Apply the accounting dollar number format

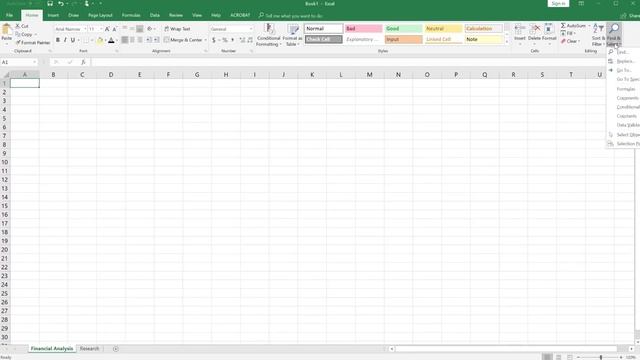coord(213,40)
